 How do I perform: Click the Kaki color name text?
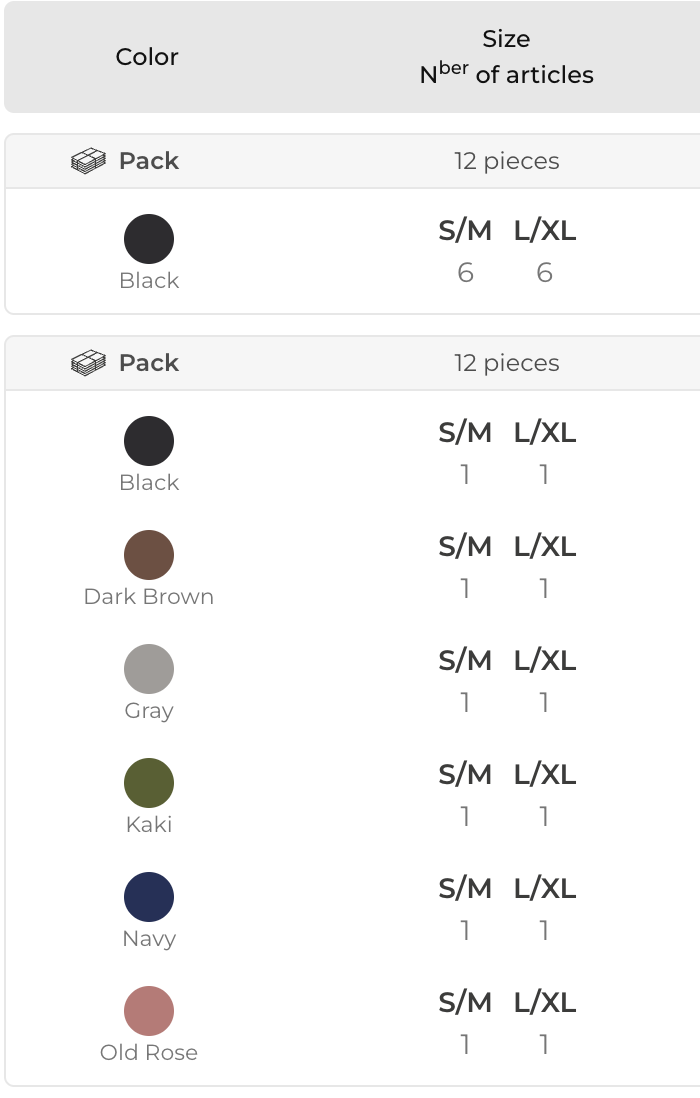(x=149, y=825)
